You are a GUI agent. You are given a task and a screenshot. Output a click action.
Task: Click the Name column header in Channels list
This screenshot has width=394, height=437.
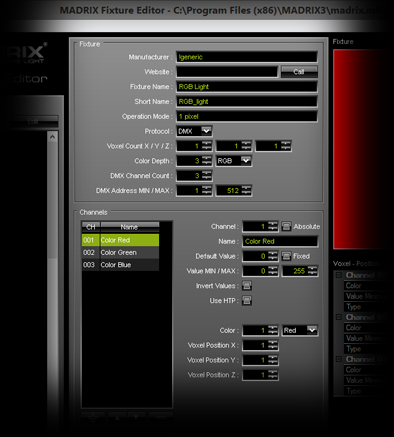[130, 227]
